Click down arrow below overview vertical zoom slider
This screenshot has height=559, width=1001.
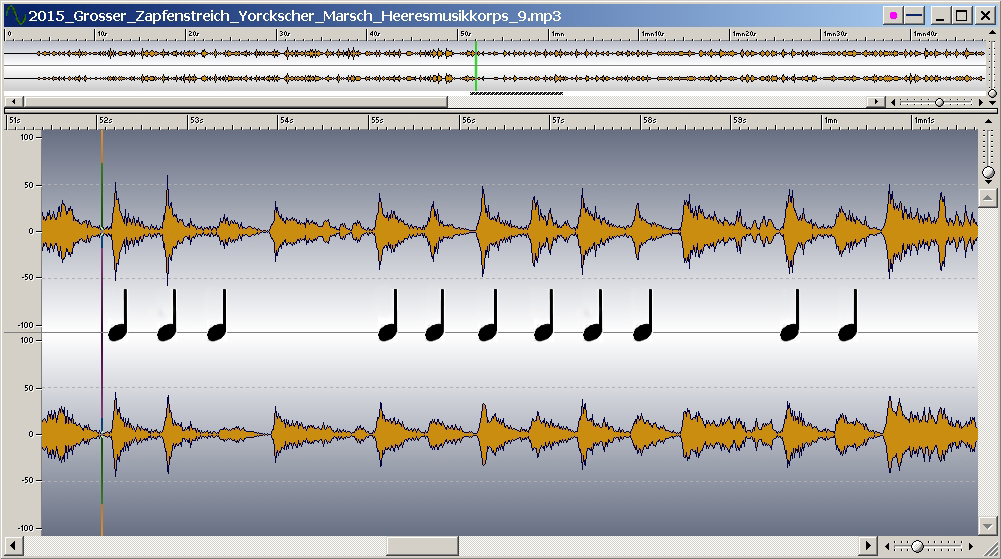(x=992, y=102)
